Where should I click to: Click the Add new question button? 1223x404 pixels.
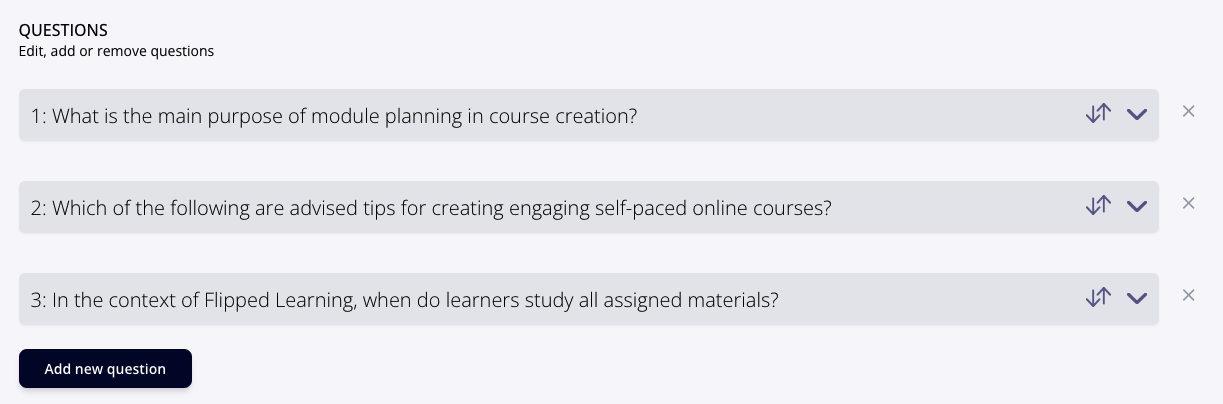(x=105, y=368)
